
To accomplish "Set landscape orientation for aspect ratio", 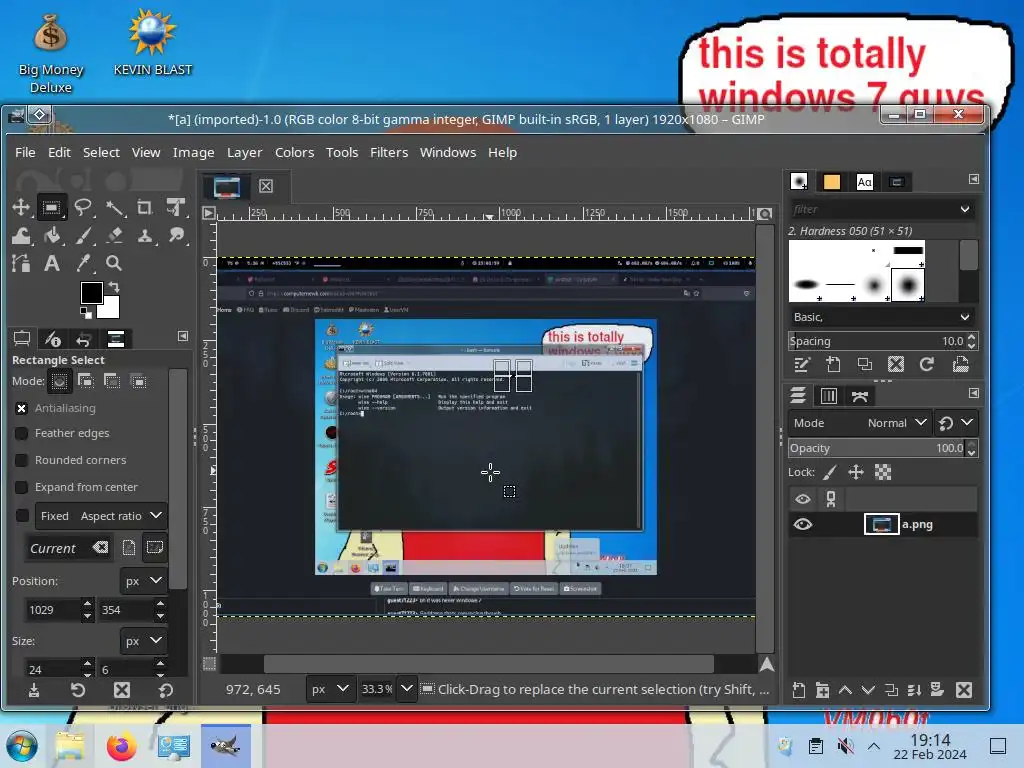I will [x=154, y=547].
